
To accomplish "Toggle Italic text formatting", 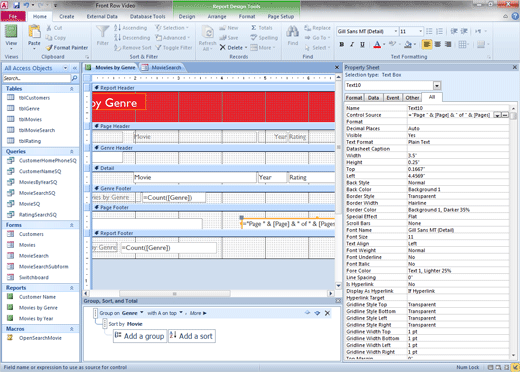I will pyautogui.click(x=352, y=44).
